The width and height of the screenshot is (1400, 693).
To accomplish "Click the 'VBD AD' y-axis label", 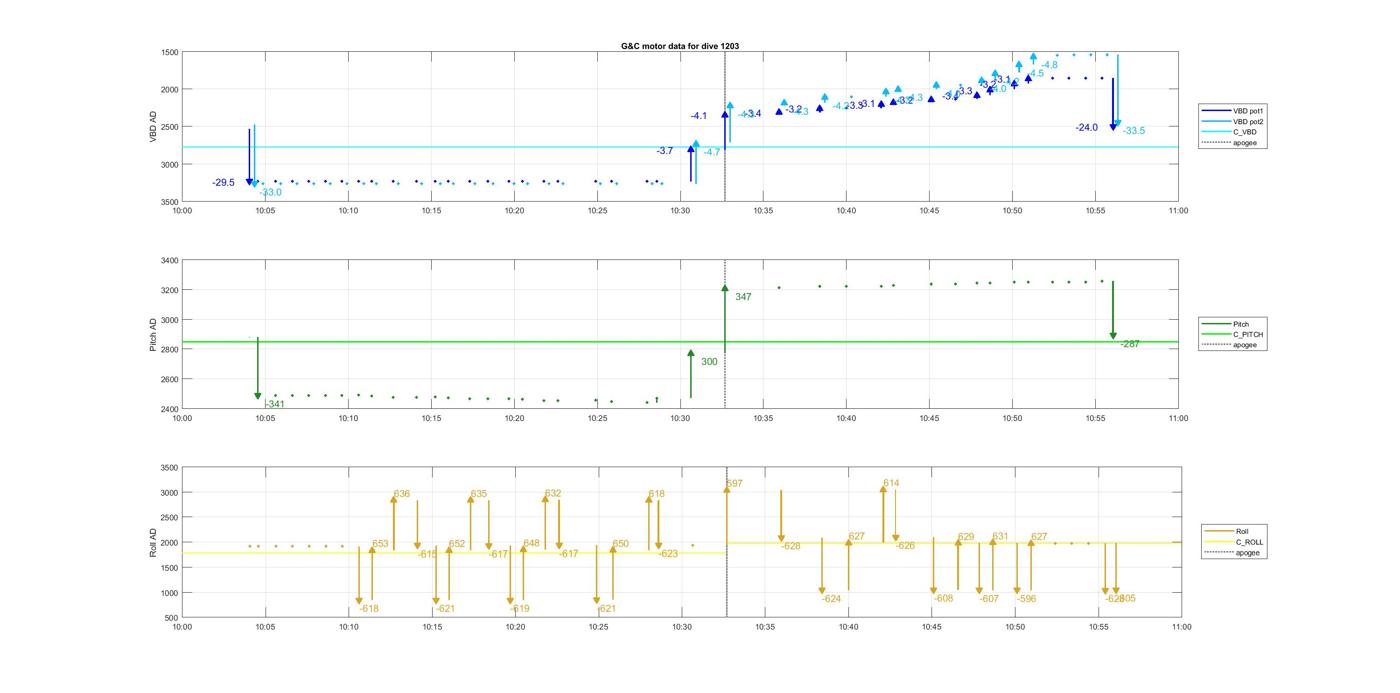I will pyautogui.click(x=154, y=126).
